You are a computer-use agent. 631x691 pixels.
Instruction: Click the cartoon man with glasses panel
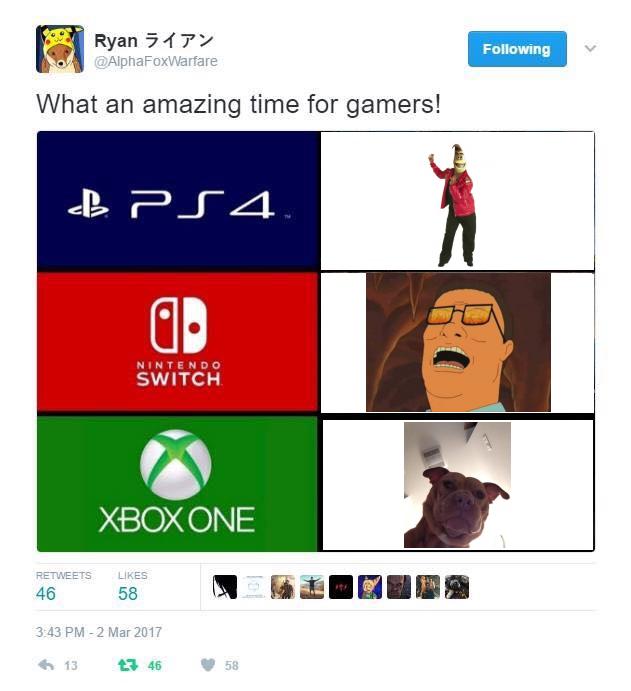coord(458,342)
